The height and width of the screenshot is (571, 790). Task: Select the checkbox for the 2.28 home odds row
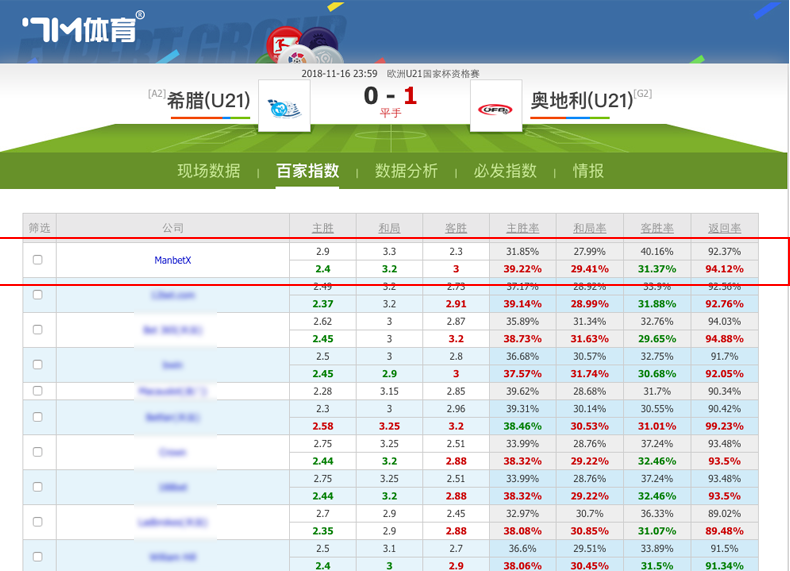(x=38, y=390)
